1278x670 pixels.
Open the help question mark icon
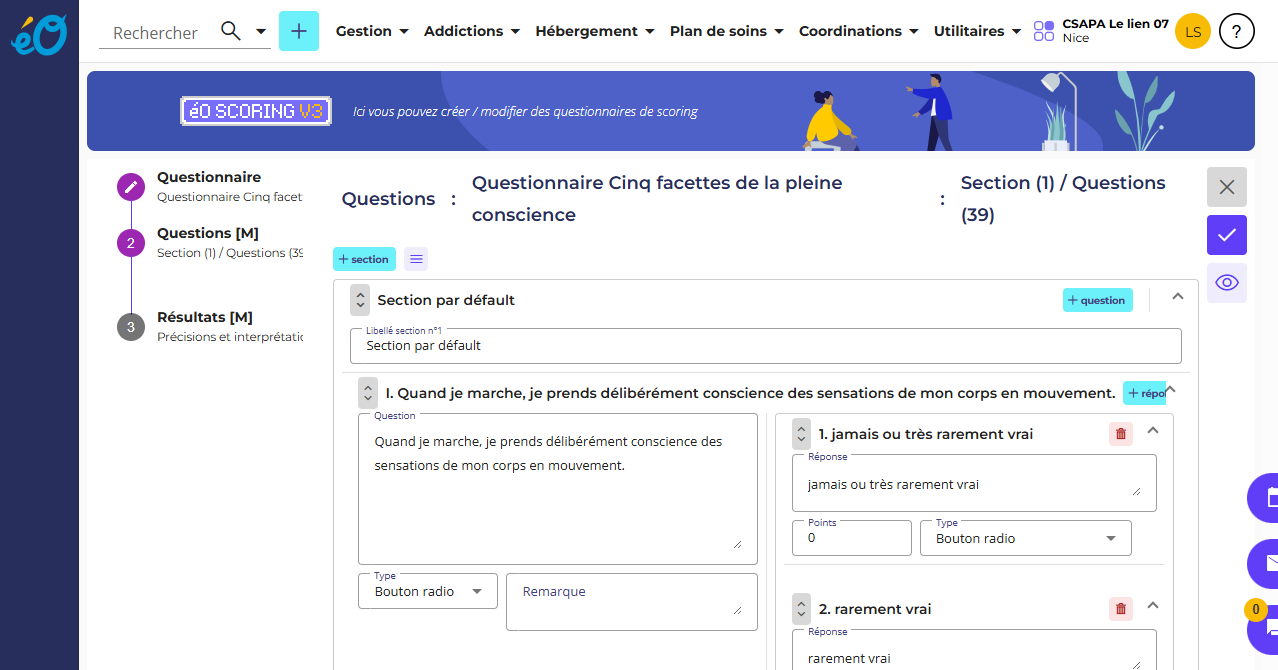1237,32
